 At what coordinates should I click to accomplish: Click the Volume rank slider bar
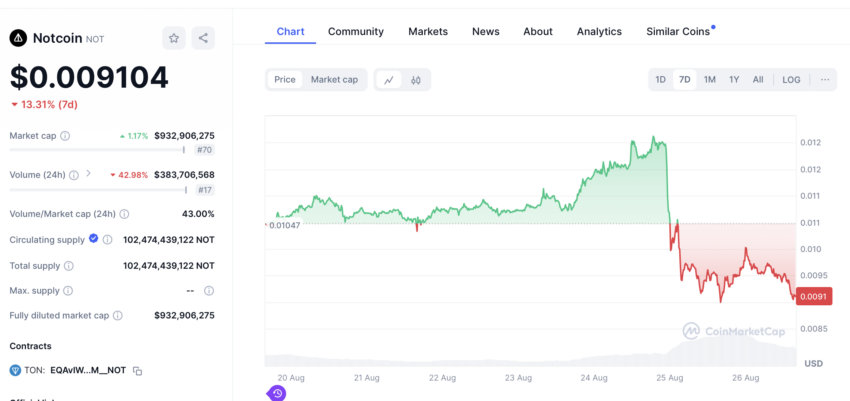(99, 190)
